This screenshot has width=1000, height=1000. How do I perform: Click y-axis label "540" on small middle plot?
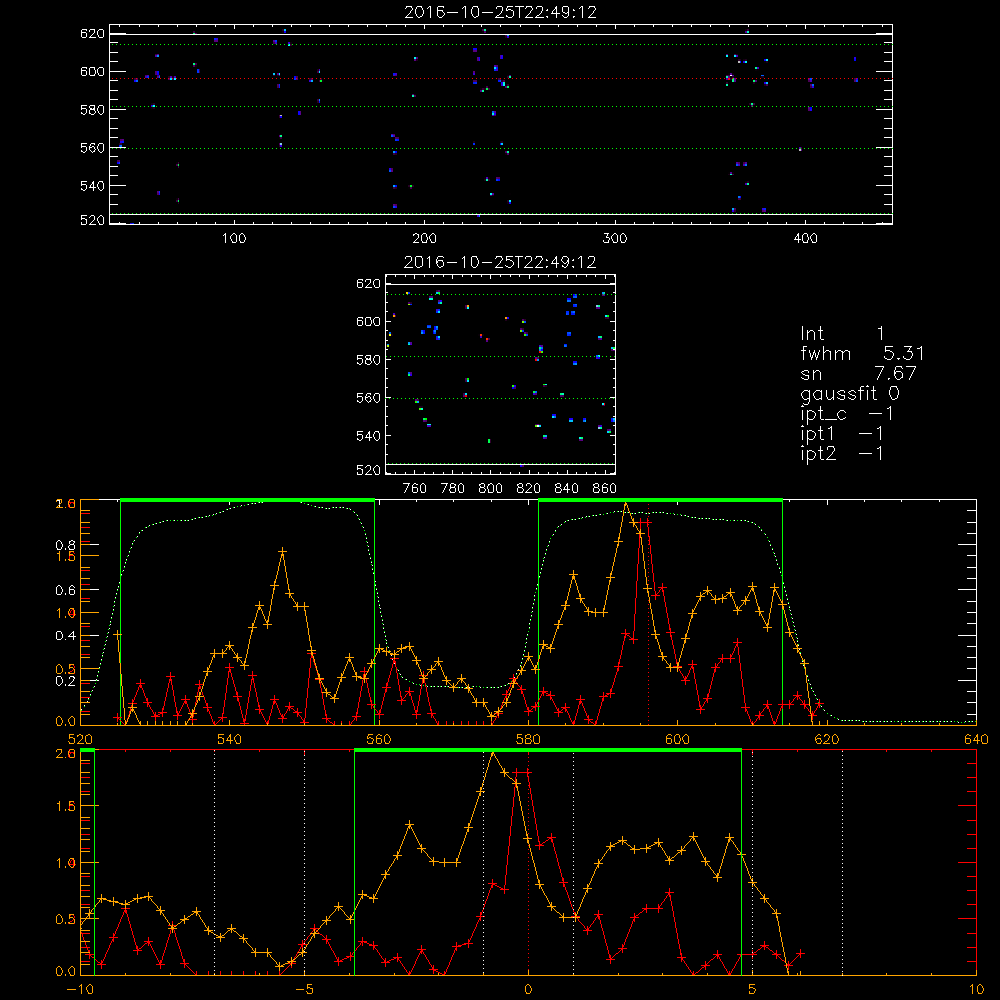tap(368, 436)
